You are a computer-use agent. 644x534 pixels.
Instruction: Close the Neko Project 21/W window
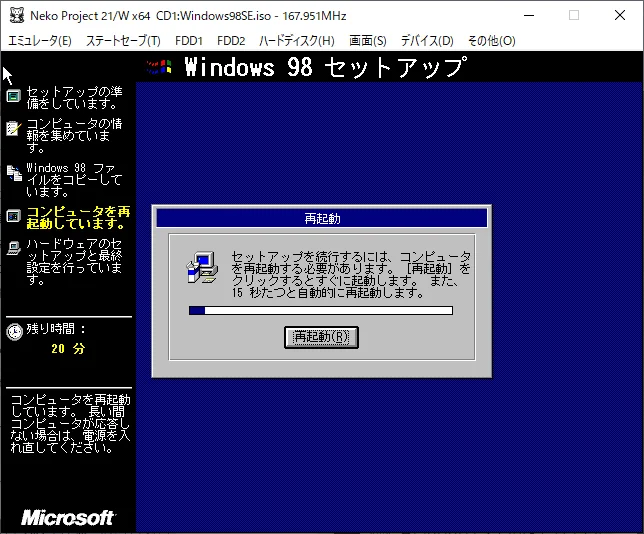point(619,16)
